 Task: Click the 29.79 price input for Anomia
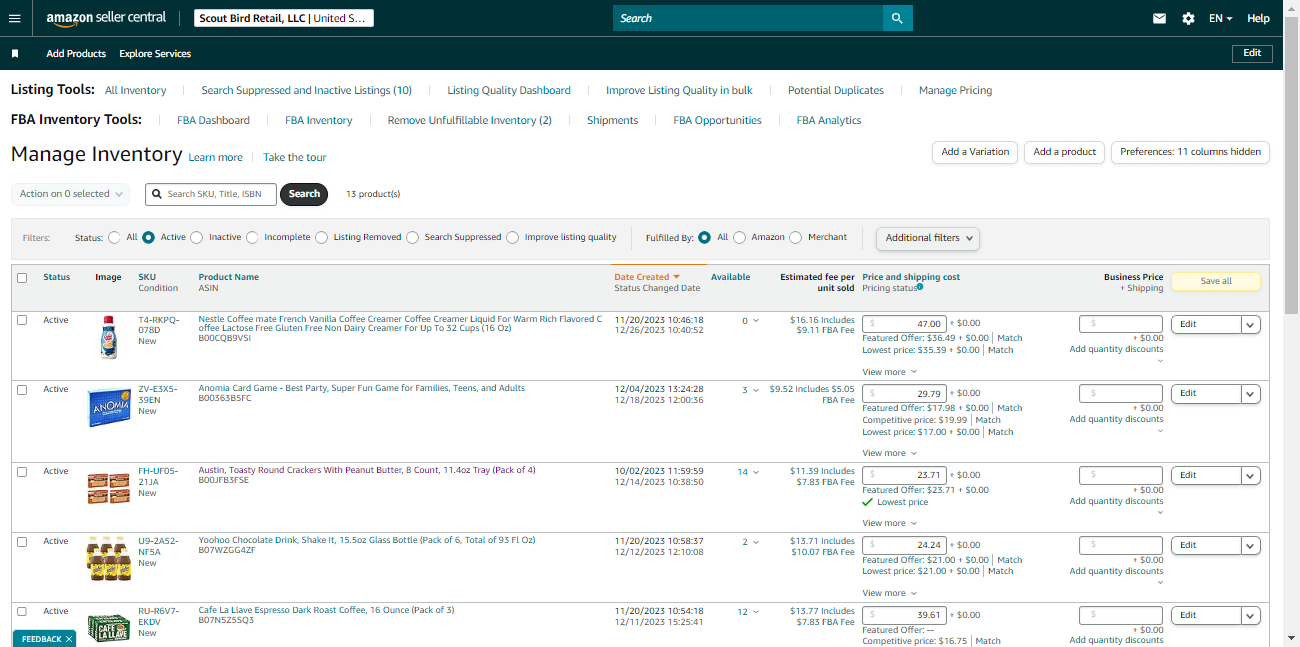904,394
